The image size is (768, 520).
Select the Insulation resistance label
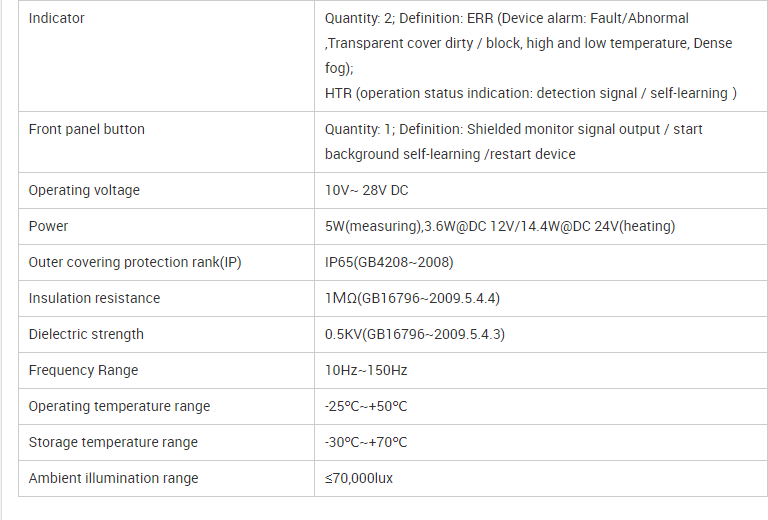click(94, 298)
